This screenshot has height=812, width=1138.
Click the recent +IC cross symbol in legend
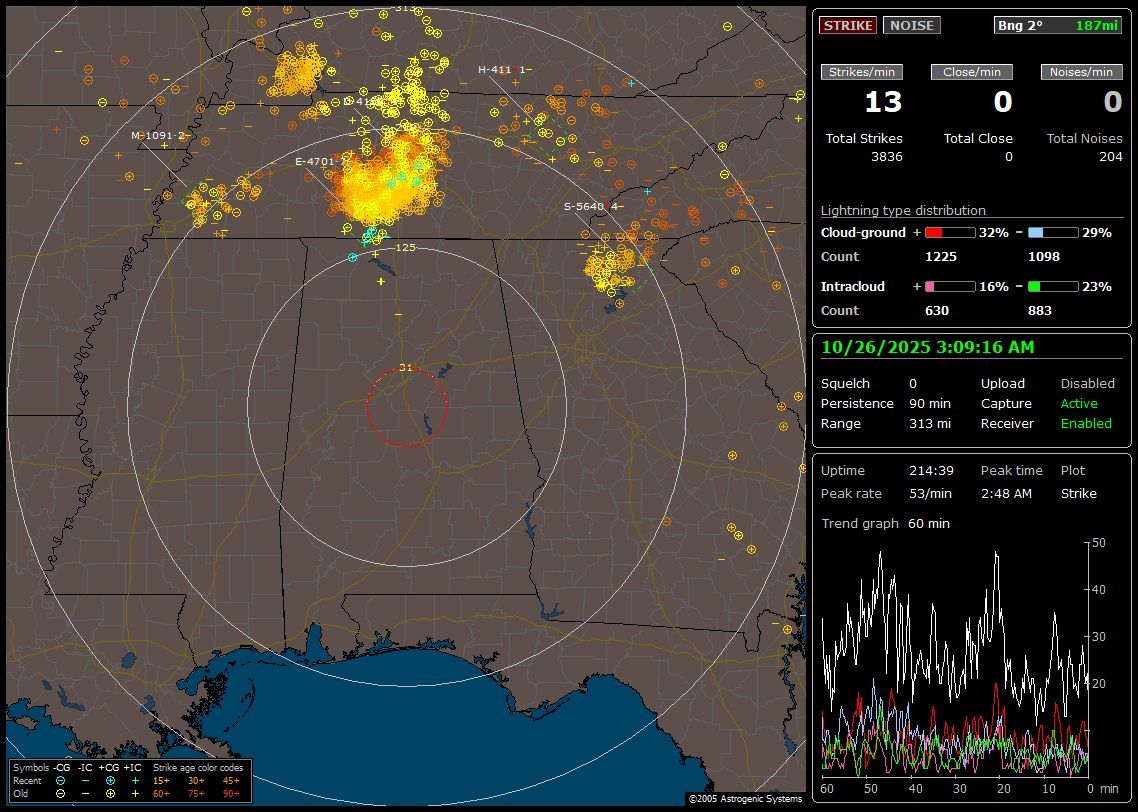[x=134, y=780]
